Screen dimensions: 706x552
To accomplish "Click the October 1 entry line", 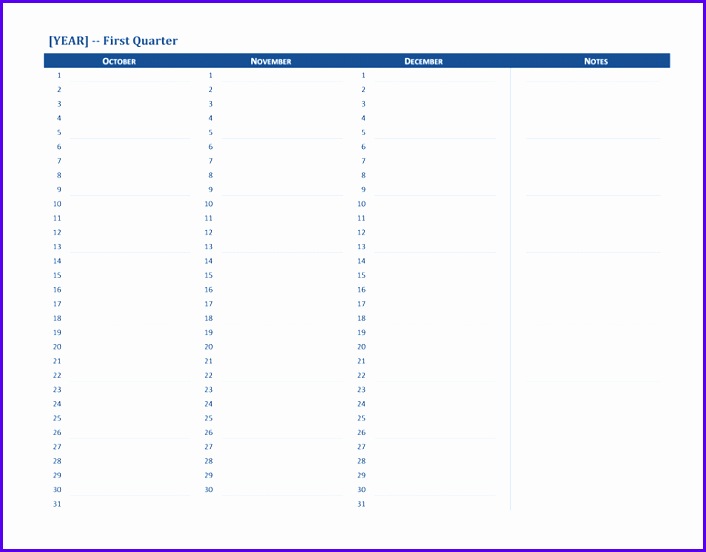I will coord(128,76).
